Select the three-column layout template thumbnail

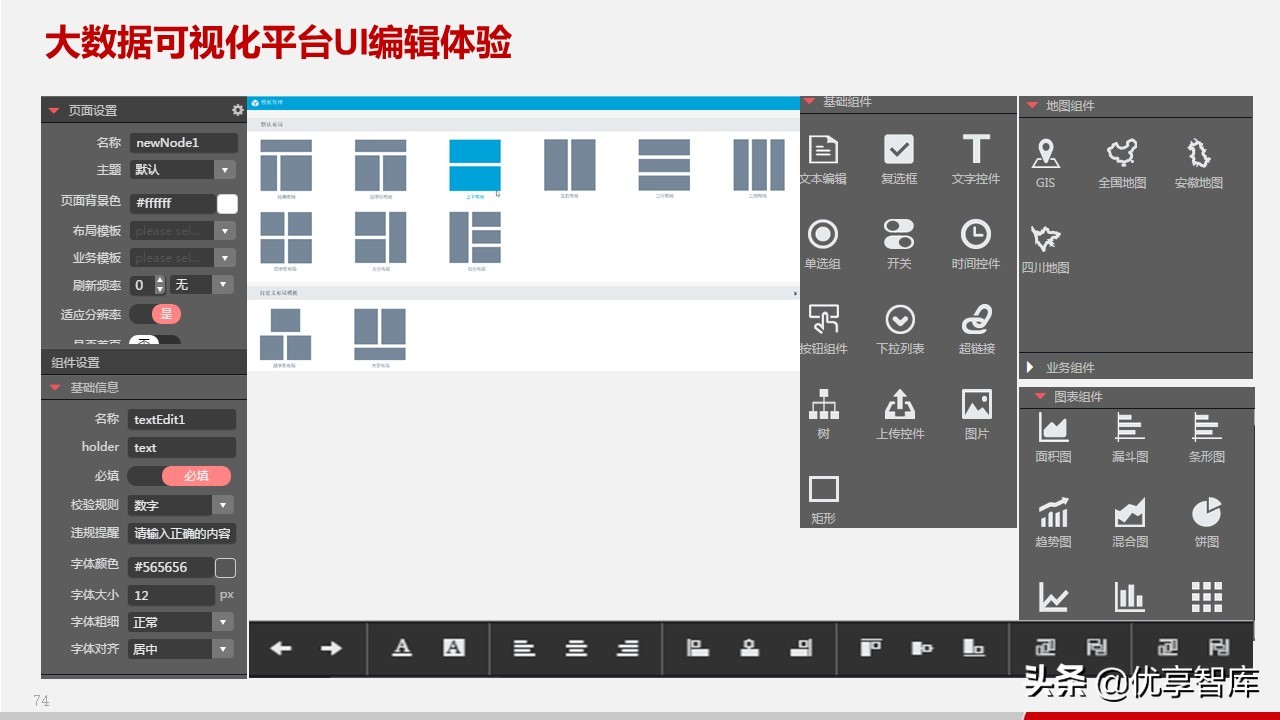click(759, 165)
